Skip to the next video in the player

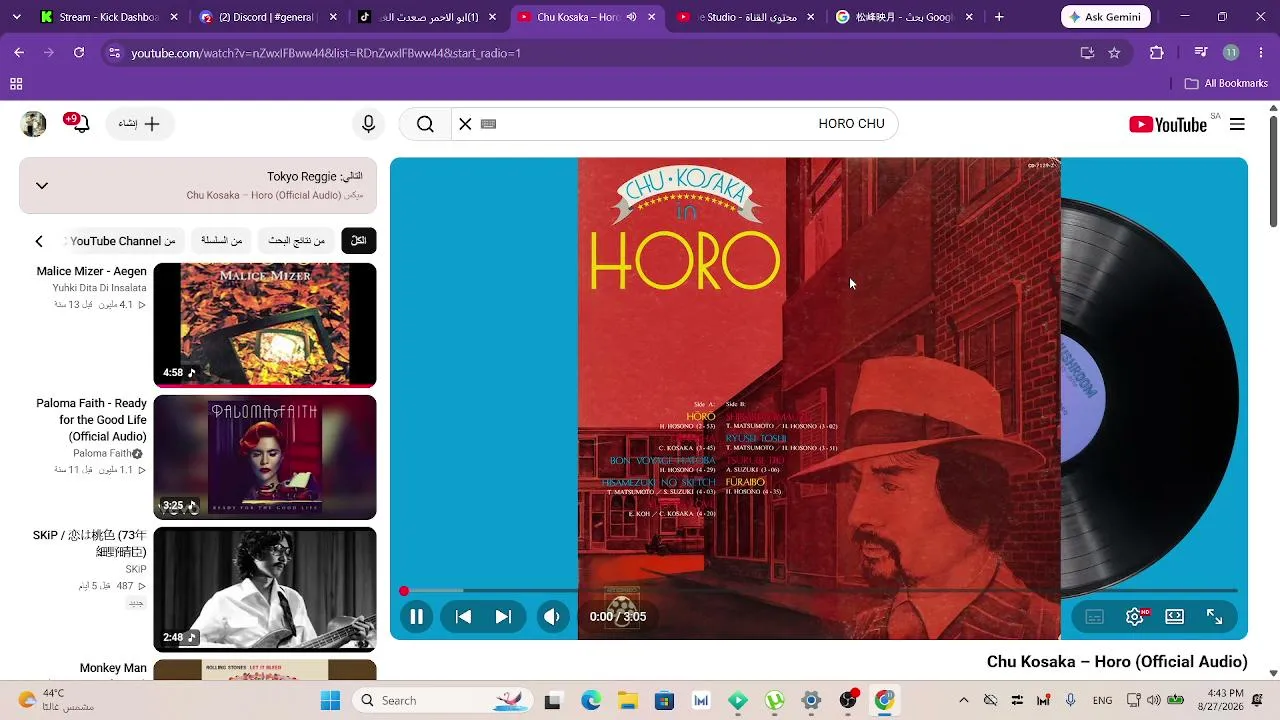click(x=503, y=617)
